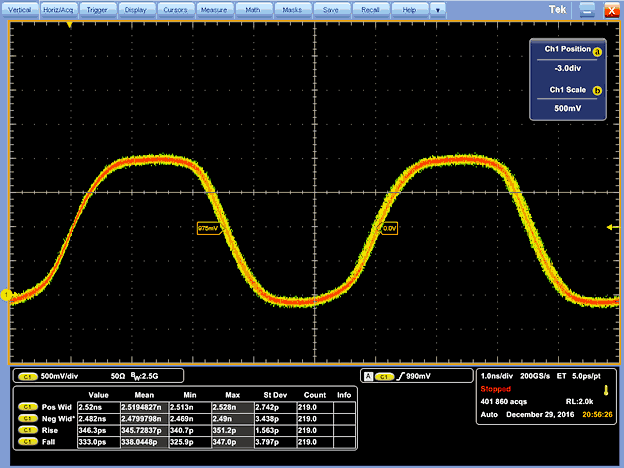Select knob 'a' for Ch1 Position
The width and height of the screenshot is (624, 468).
(597, 52)
